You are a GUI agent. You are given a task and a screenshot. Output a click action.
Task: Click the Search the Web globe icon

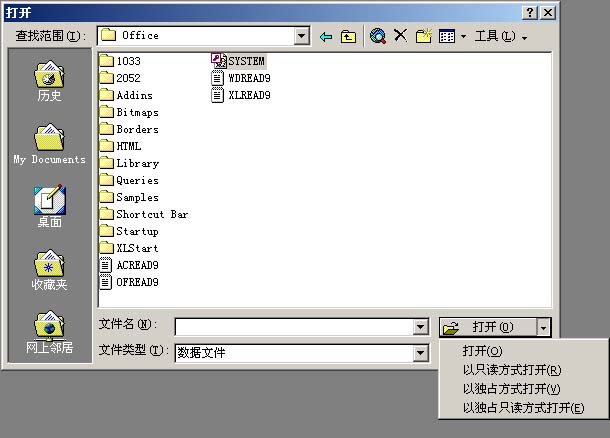[x=378, y=36]
